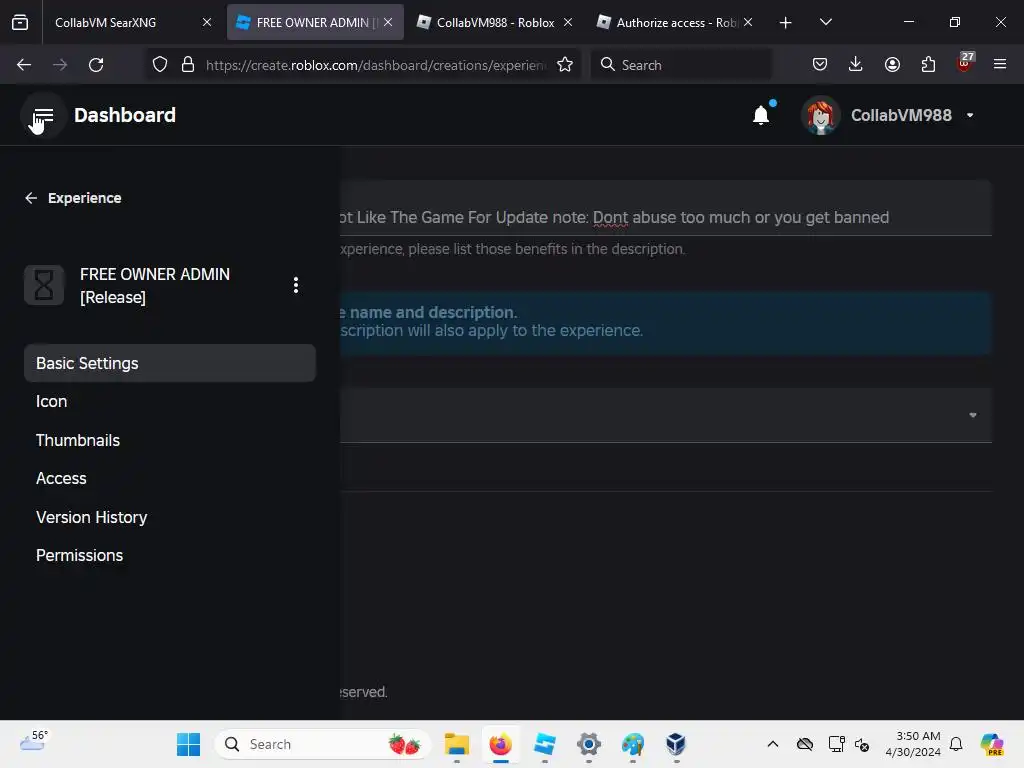Open a new browser tab
This screenshot has height=768, width=1024.
tap(786, 23)
